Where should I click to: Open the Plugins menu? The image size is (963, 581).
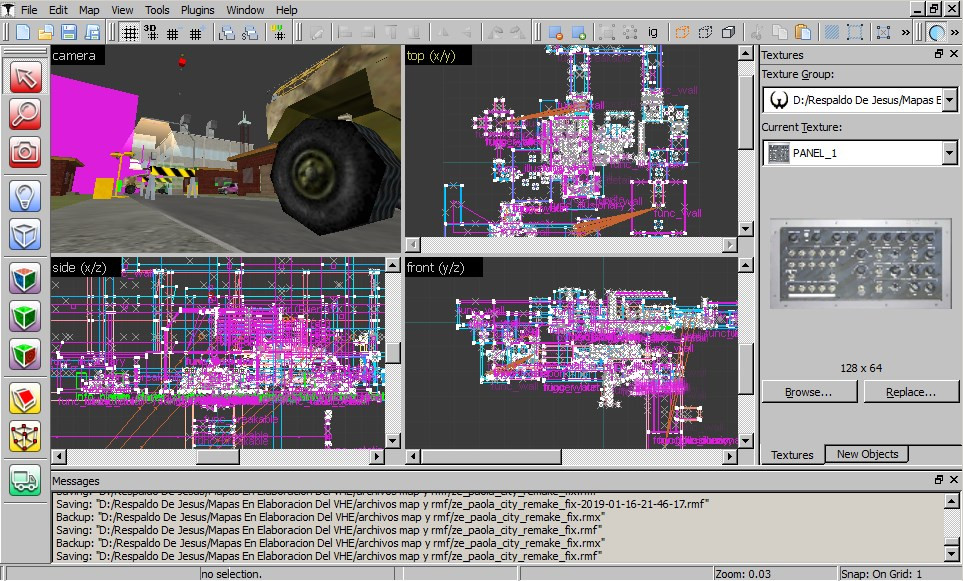197,10
